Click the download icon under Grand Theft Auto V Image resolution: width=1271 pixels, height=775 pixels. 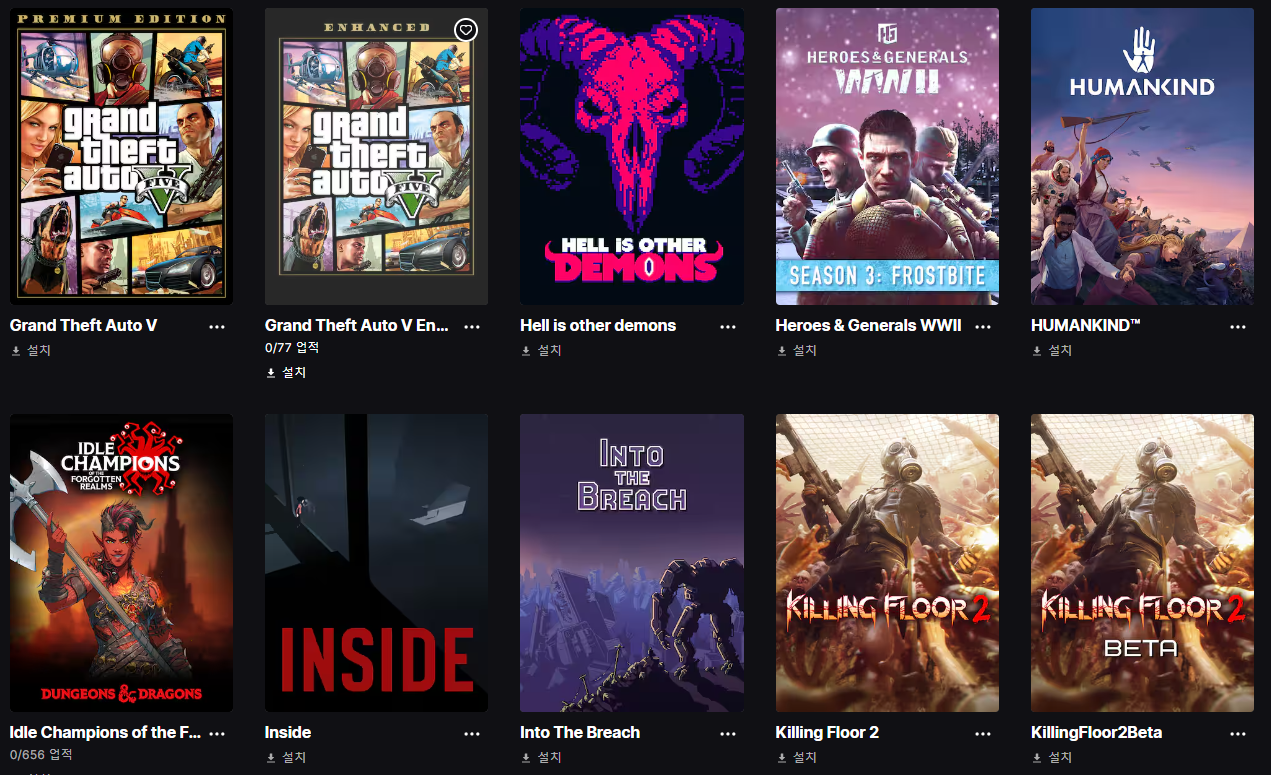click(x=16, y=351)
